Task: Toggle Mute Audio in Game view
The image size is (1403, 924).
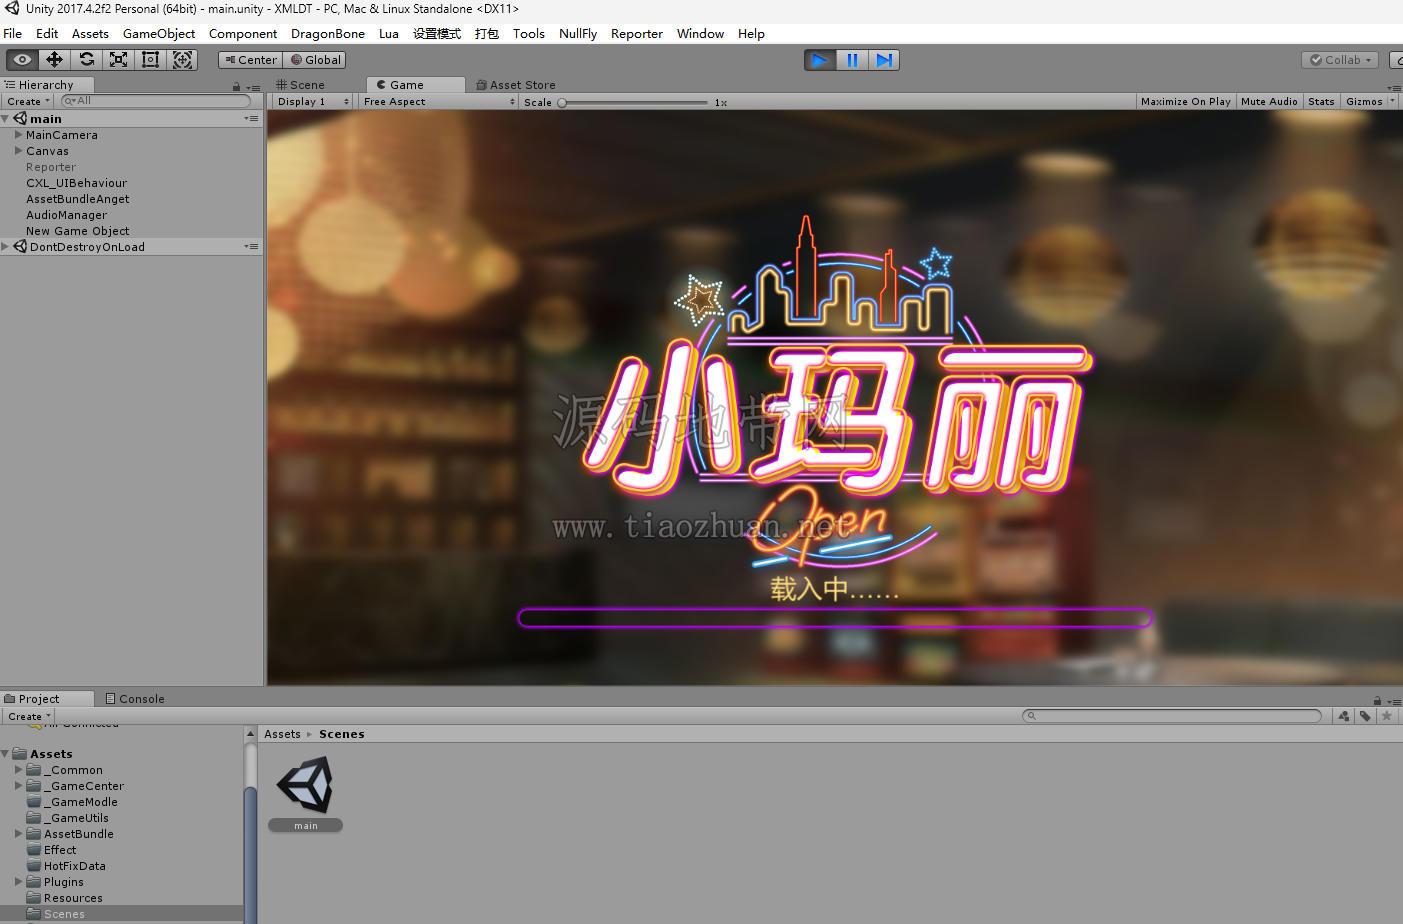Action: pyautogui.click(x=1269, y=101)
